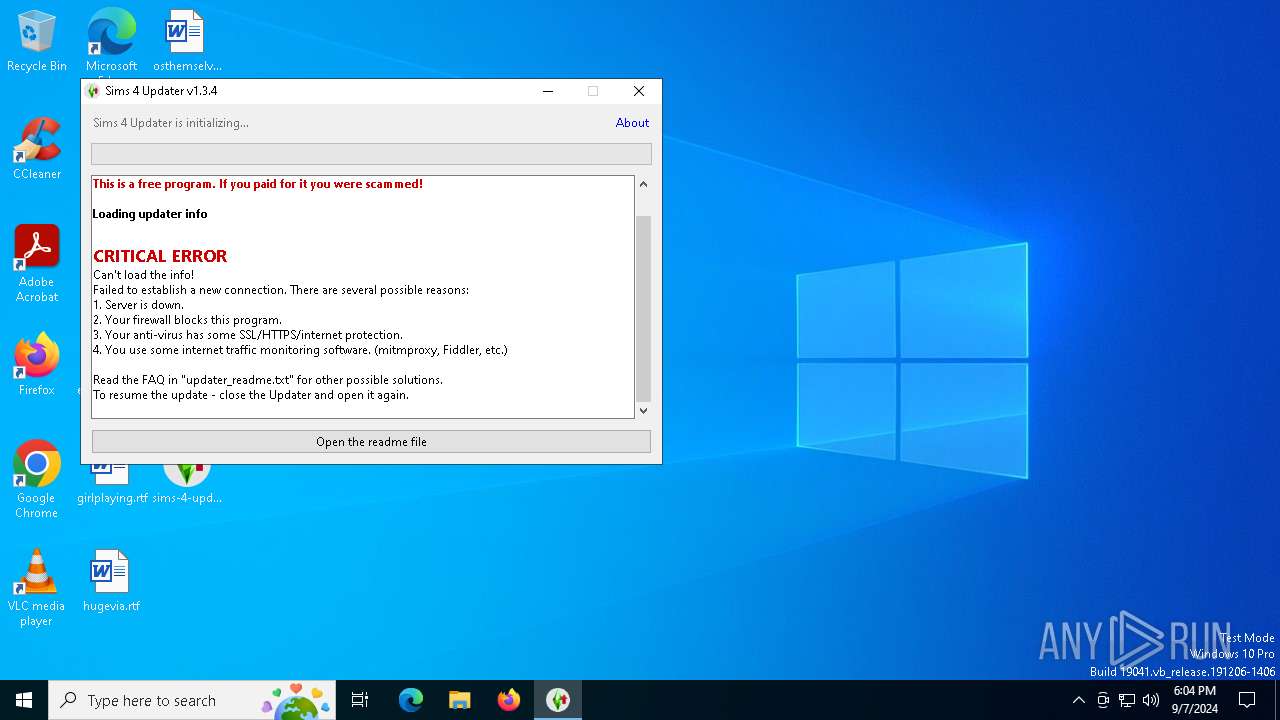Open the Windows Start menu
The height and width of the screenshot is (720, 1280).
[x=24, y=700]
